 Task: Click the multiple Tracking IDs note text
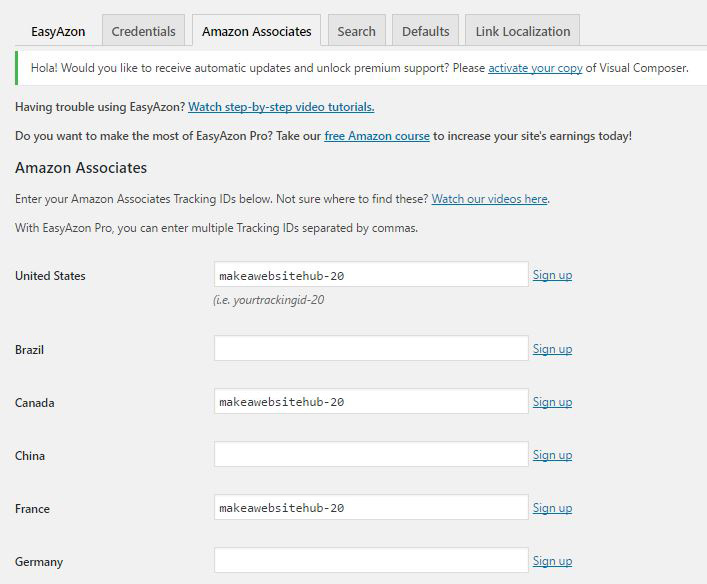[216, 228]
